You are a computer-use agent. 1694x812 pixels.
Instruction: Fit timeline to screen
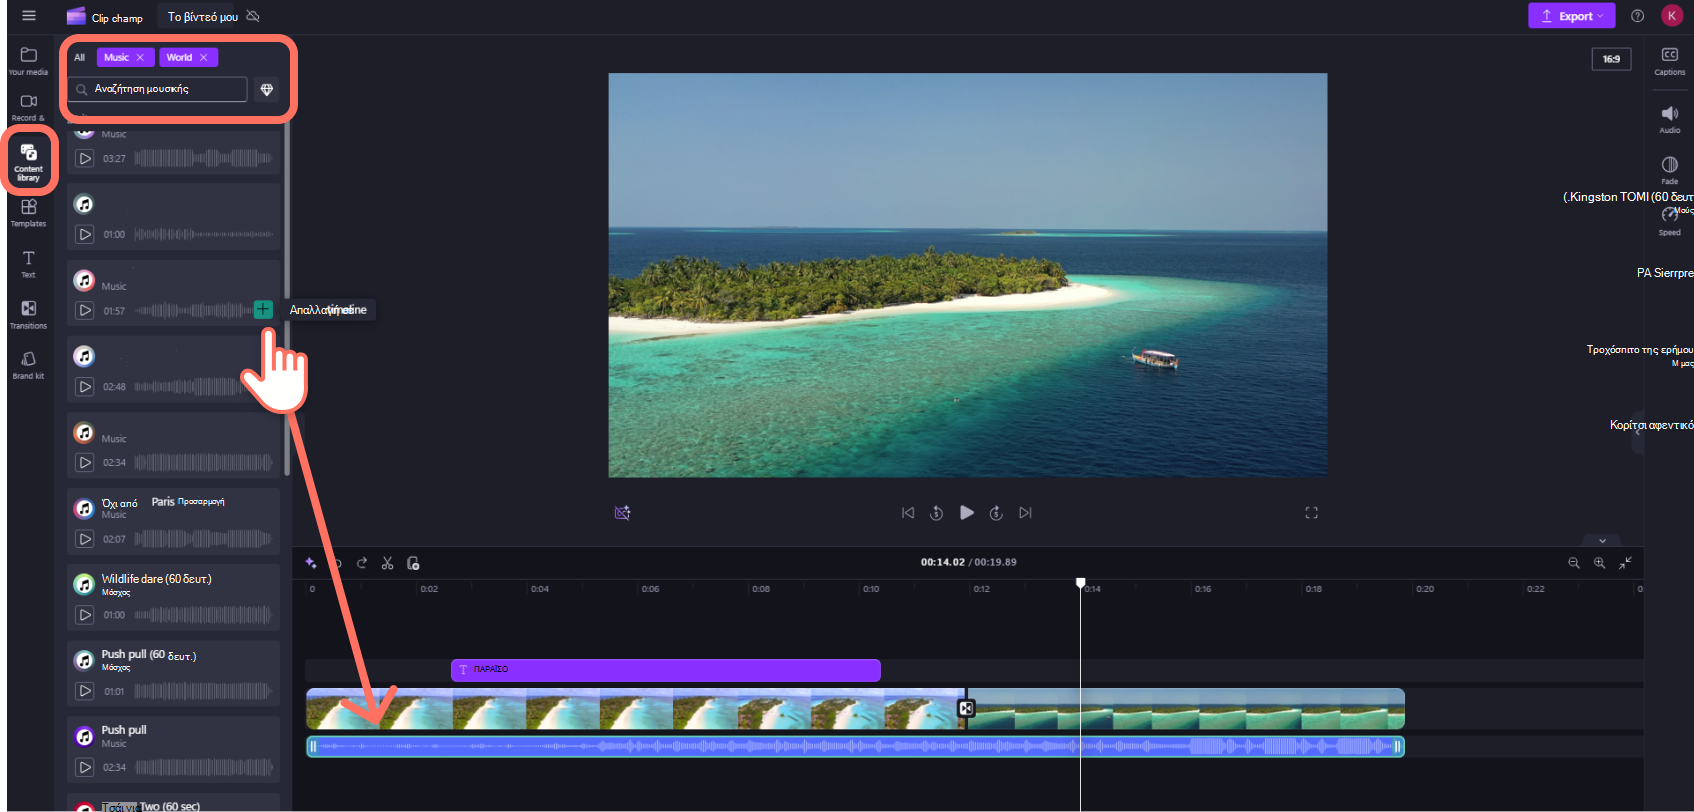tap(1625, 563)
